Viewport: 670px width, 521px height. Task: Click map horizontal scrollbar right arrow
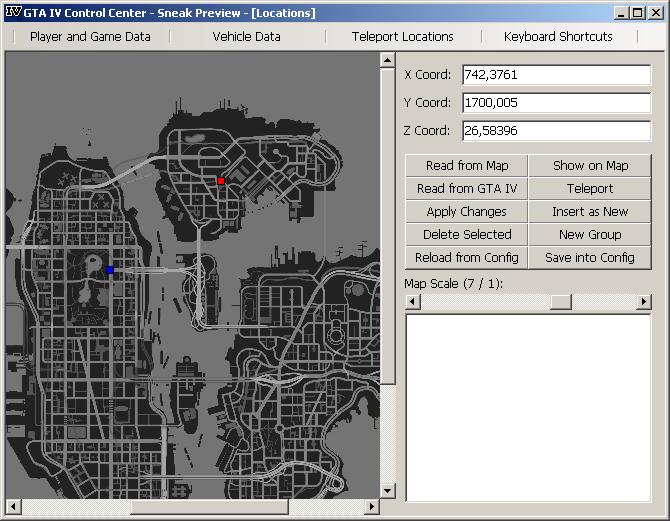(372, 507)
